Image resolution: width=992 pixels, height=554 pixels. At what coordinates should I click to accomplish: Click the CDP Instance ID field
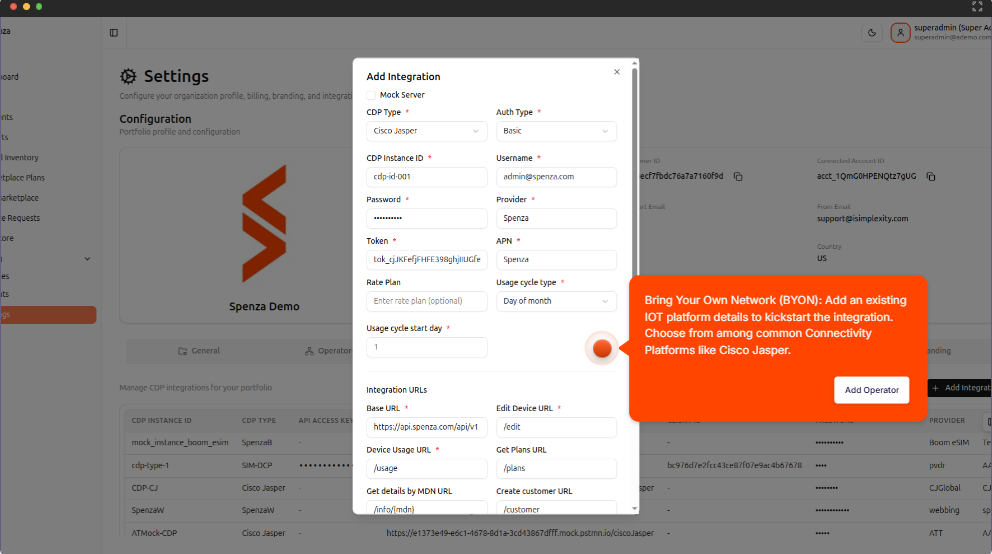point(426,176)
